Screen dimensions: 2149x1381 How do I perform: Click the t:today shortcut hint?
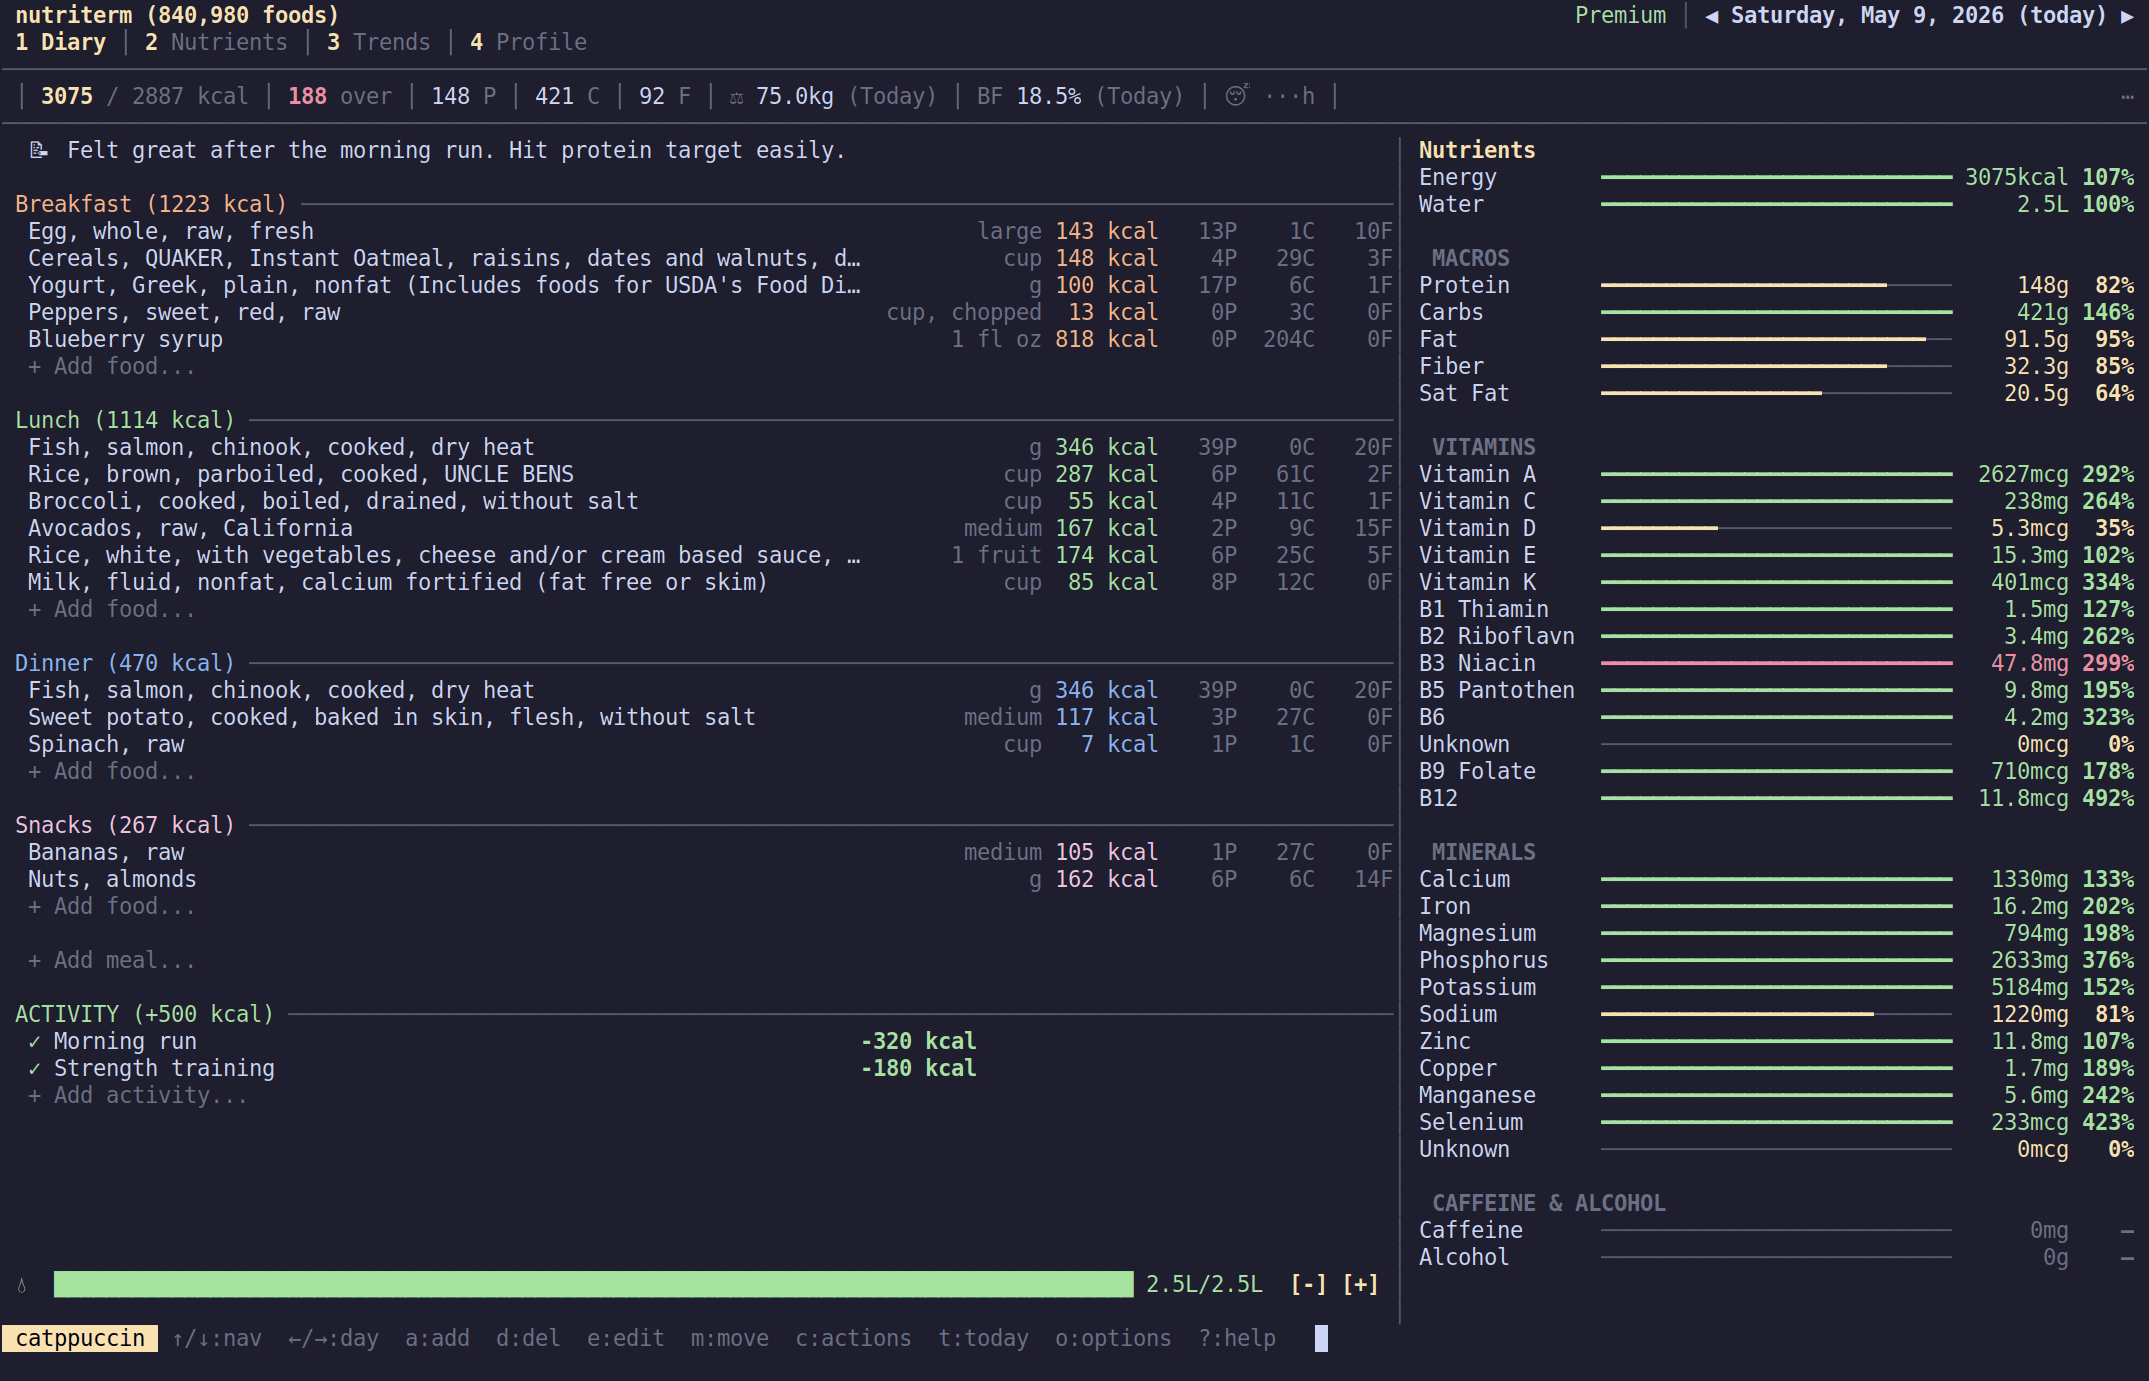[983, 1339]
